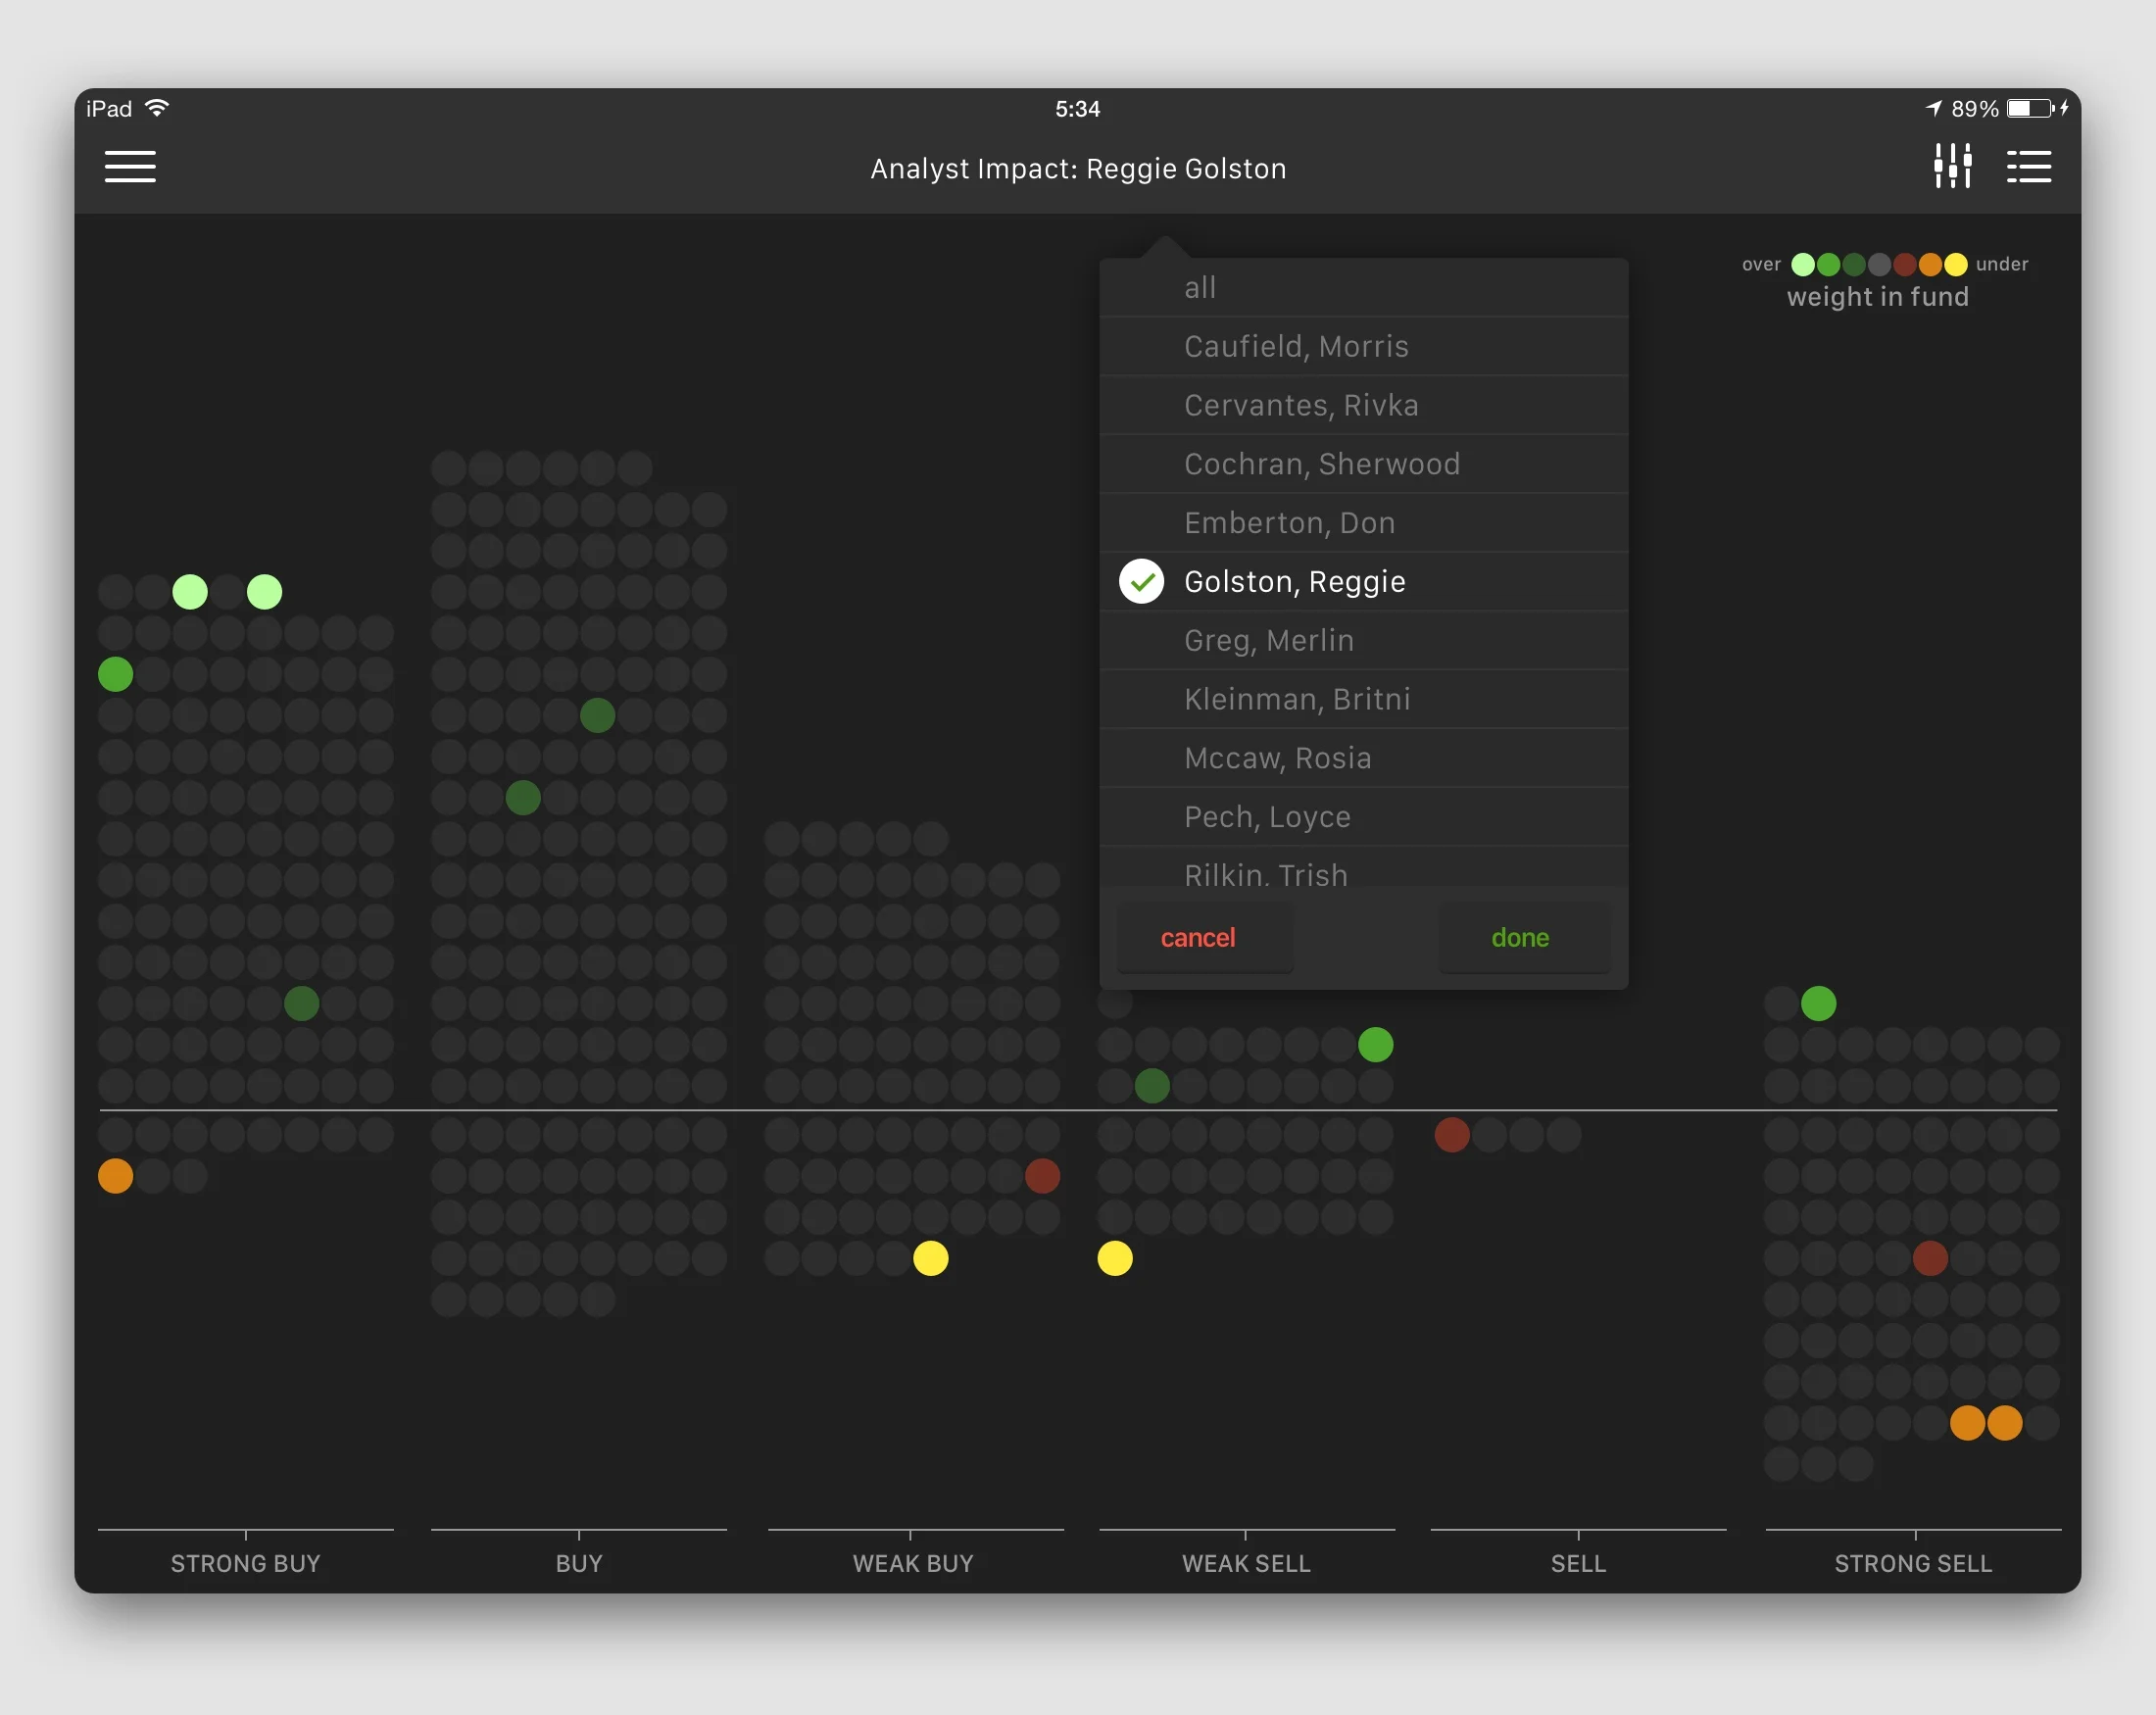Viewport: 2156px width, 1715px height.
Task: Pick Pech, Loyce from the list
Action: (1267, 817)
